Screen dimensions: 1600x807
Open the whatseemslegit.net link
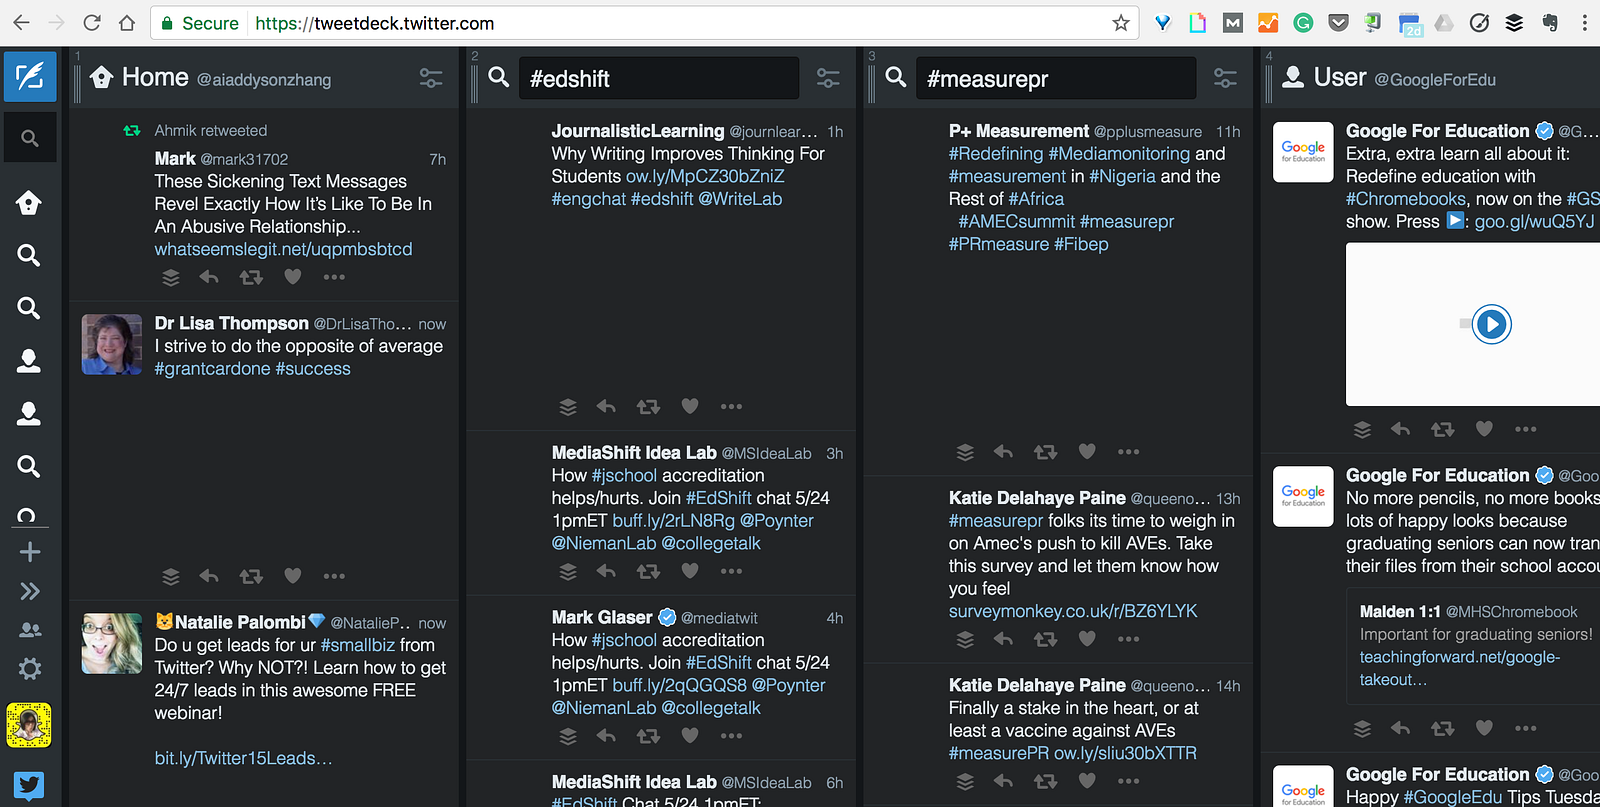283,249
